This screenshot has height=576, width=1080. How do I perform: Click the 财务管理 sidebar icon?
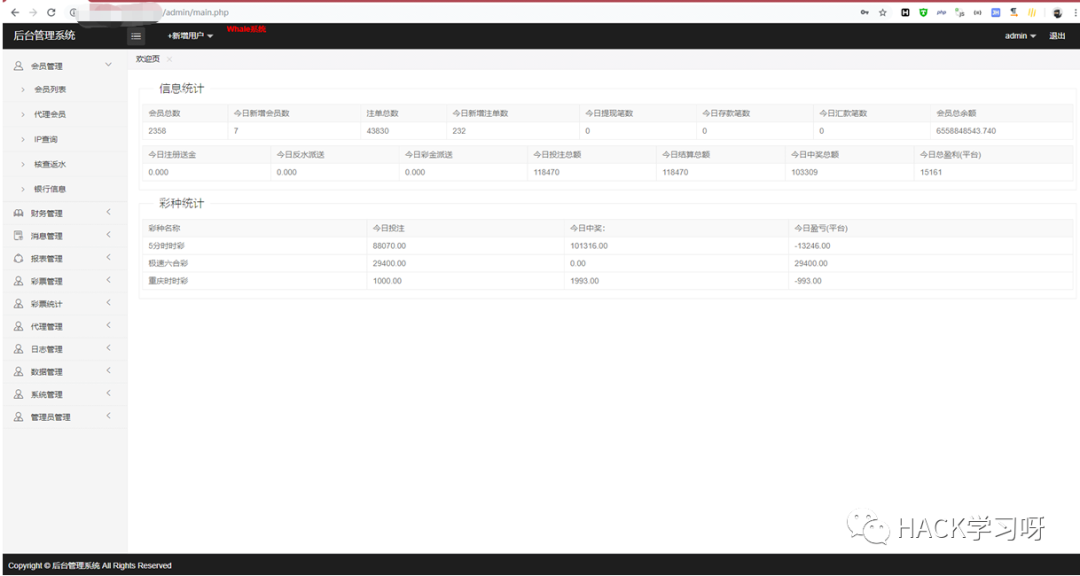(19, 214)
